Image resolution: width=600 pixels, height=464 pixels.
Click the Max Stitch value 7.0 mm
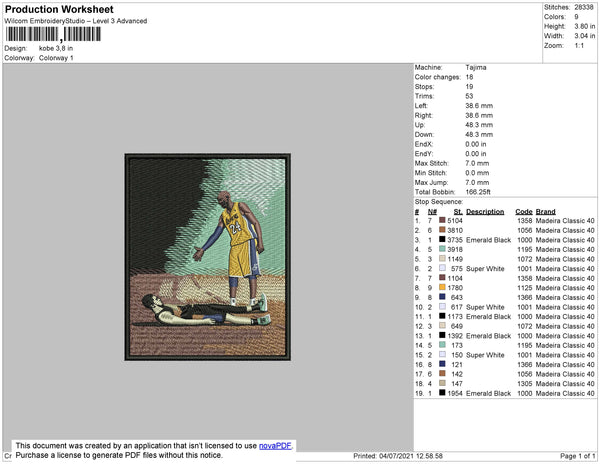click(x=477, y=163)
